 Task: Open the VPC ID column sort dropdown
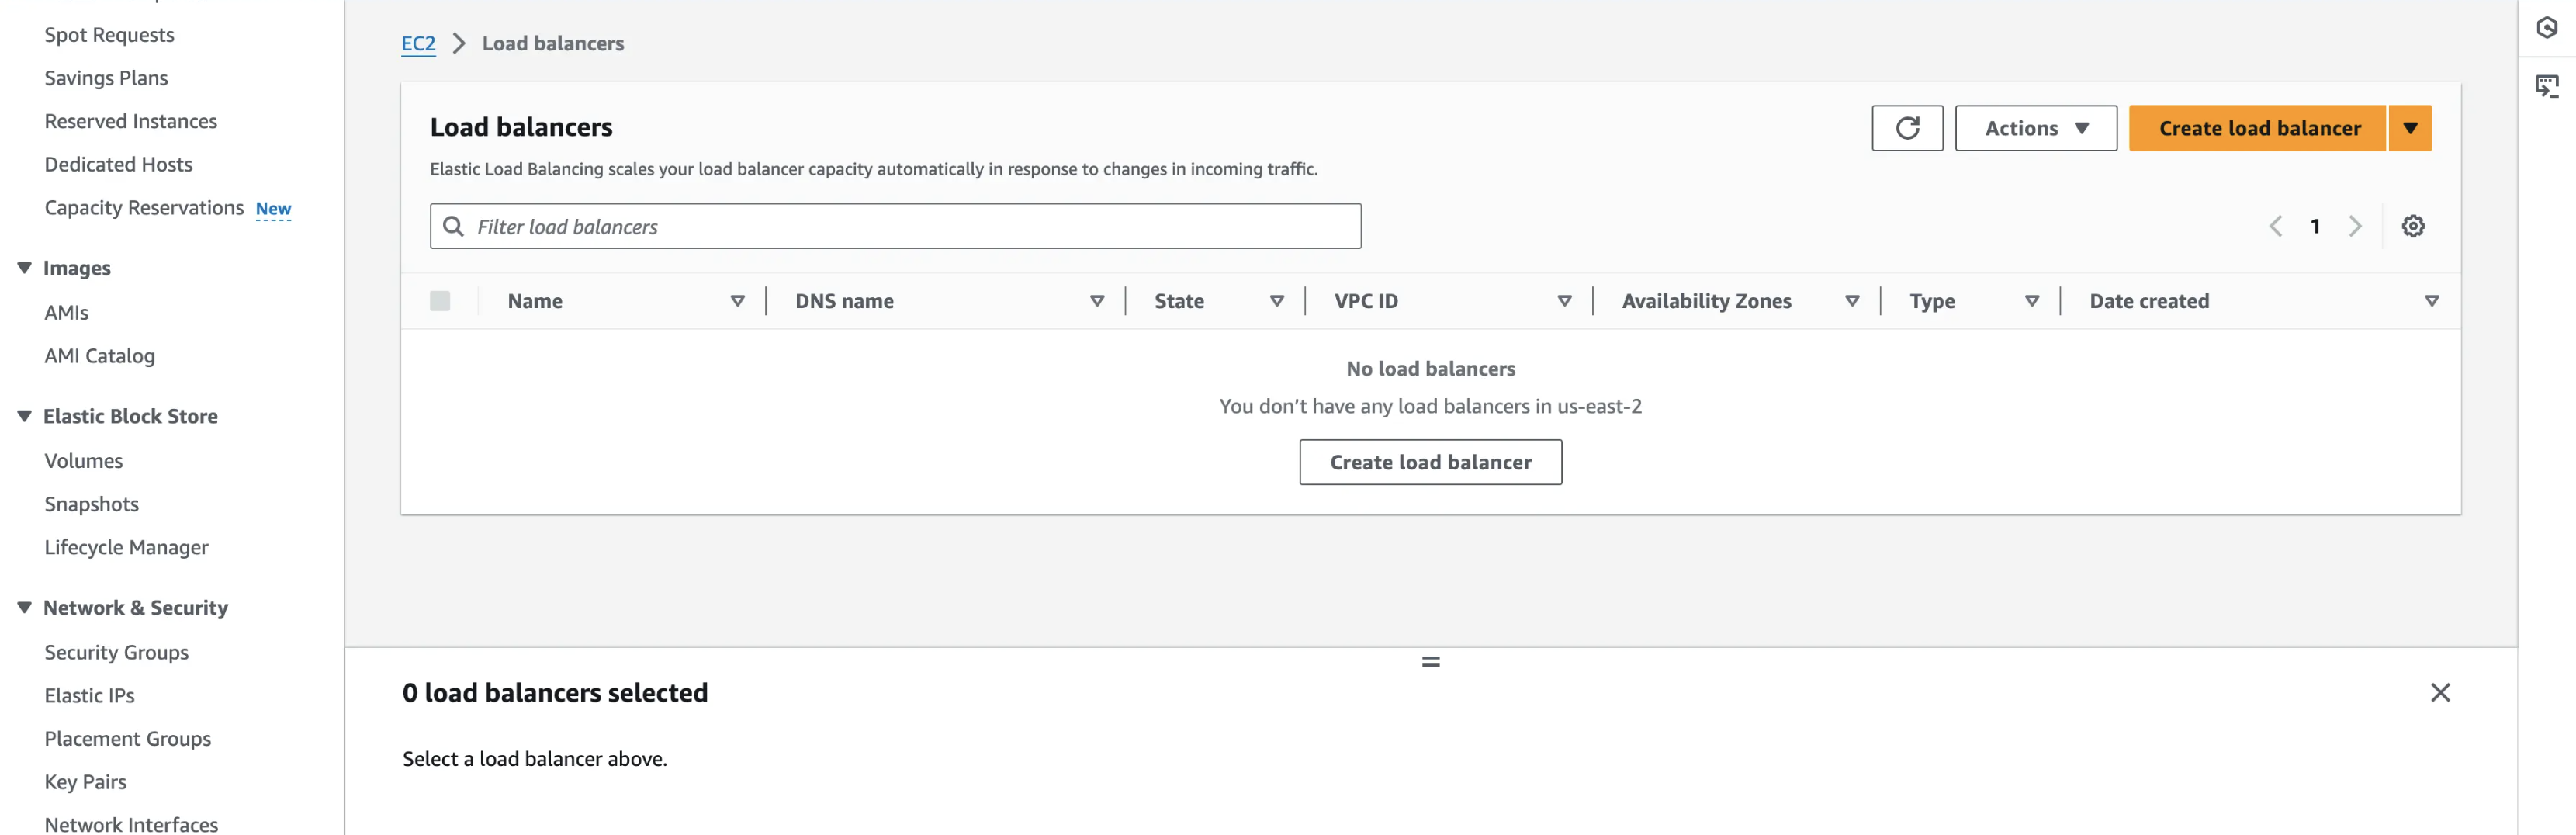coord(1565,300)
